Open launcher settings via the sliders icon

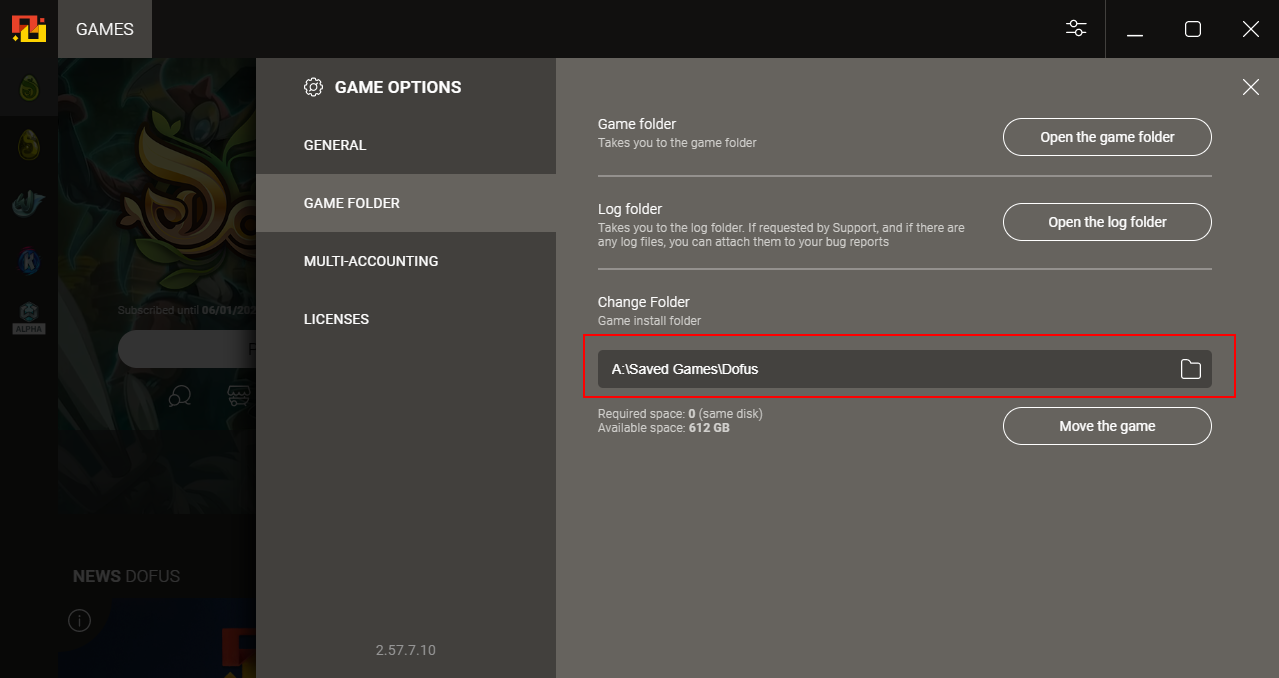(x=1076, y=29)
